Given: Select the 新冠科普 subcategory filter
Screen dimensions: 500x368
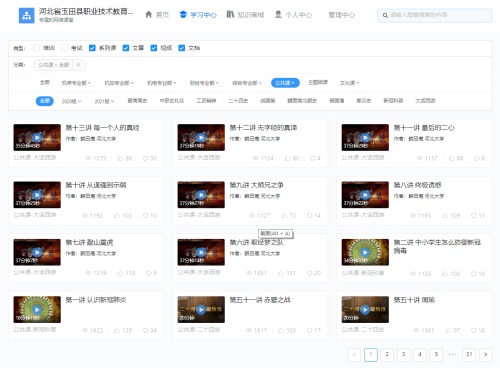Looking at the screenshot, I should 393,101.
